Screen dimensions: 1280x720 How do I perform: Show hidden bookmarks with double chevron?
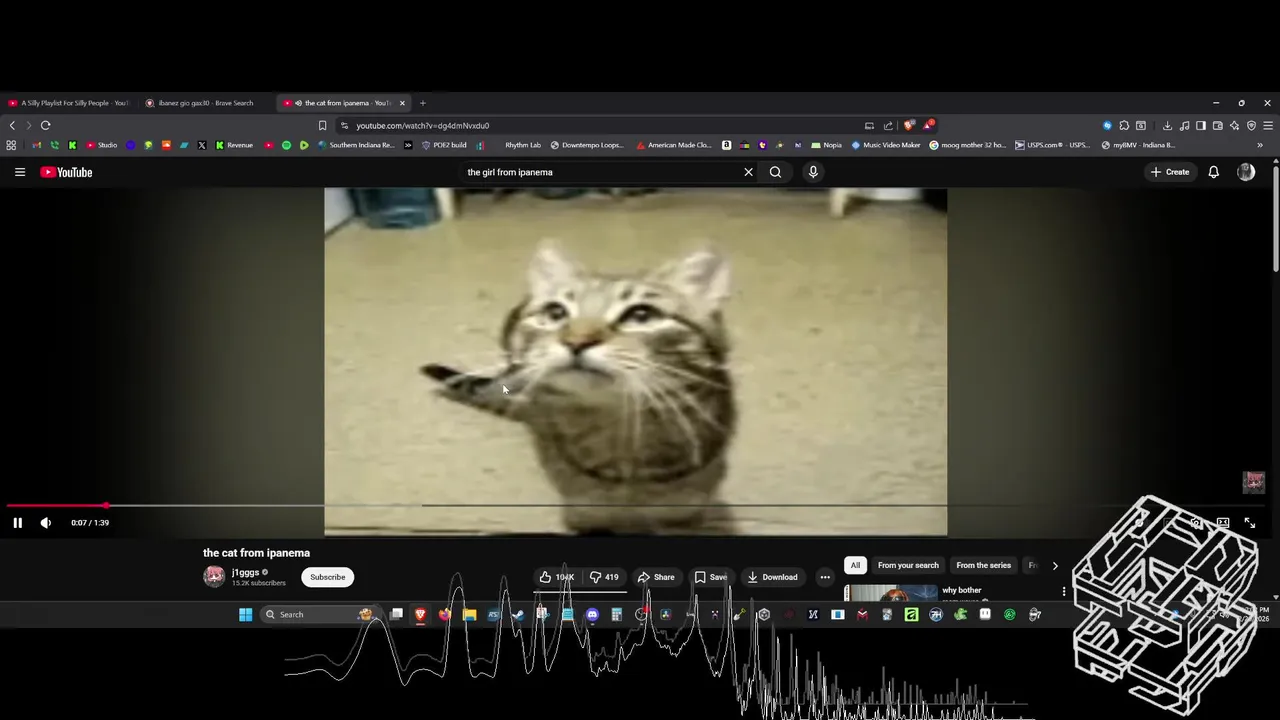click(x=1259, y=145)
